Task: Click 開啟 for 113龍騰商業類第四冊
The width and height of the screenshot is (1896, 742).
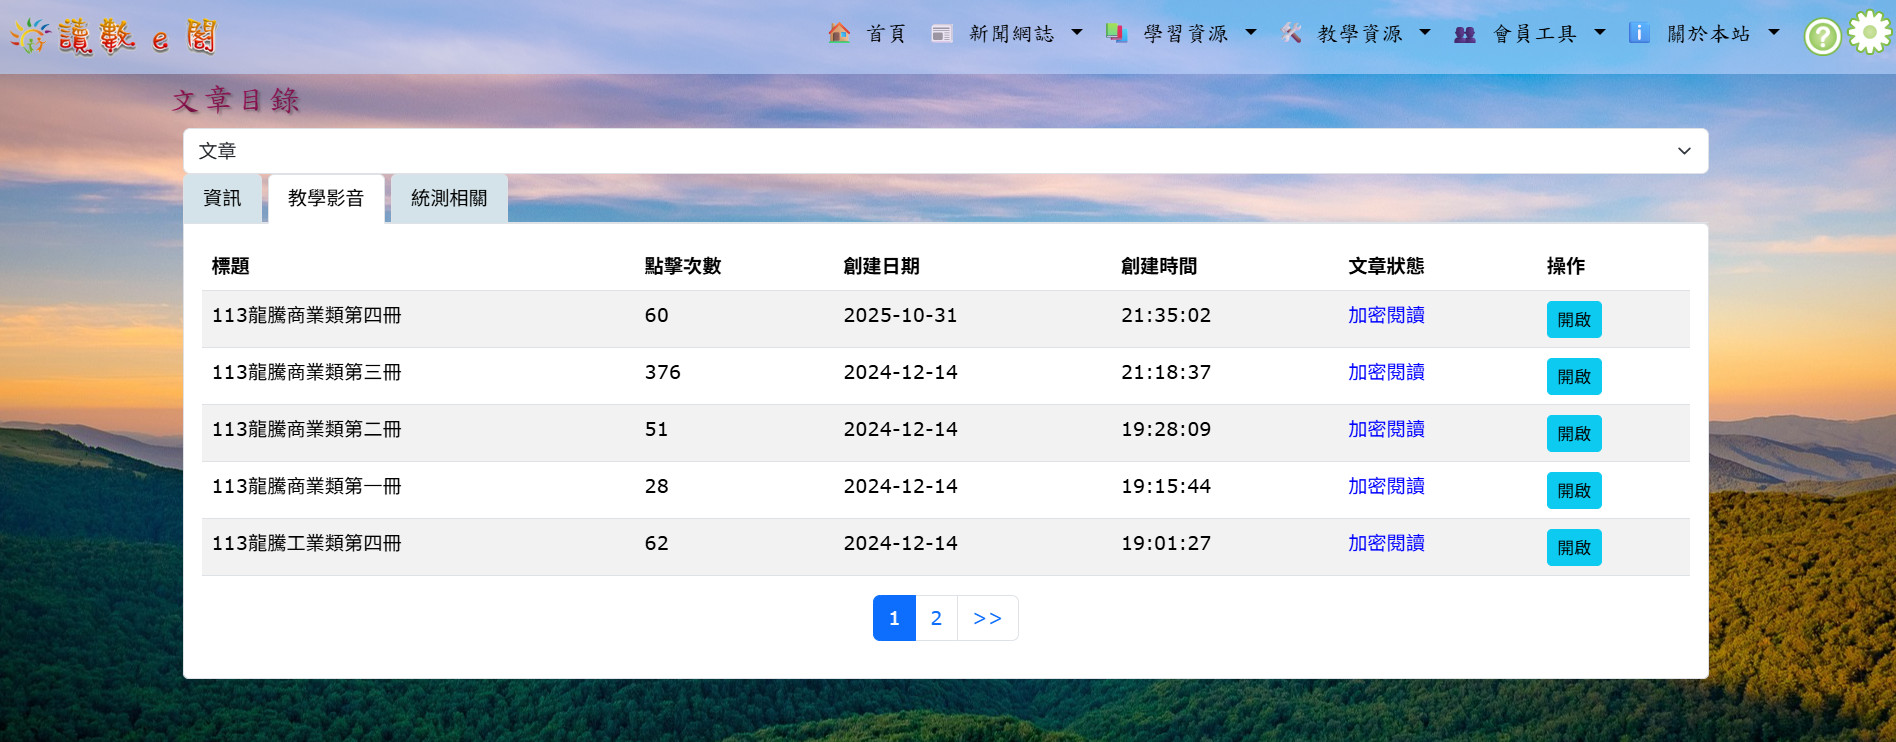Action: pyautogui.click(x=1574, y=320)
